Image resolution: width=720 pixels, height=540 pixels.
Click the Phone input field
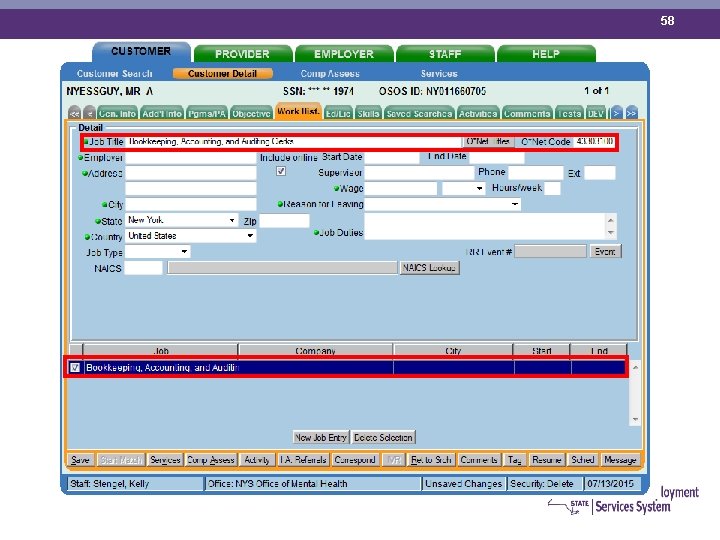[536, 173]
